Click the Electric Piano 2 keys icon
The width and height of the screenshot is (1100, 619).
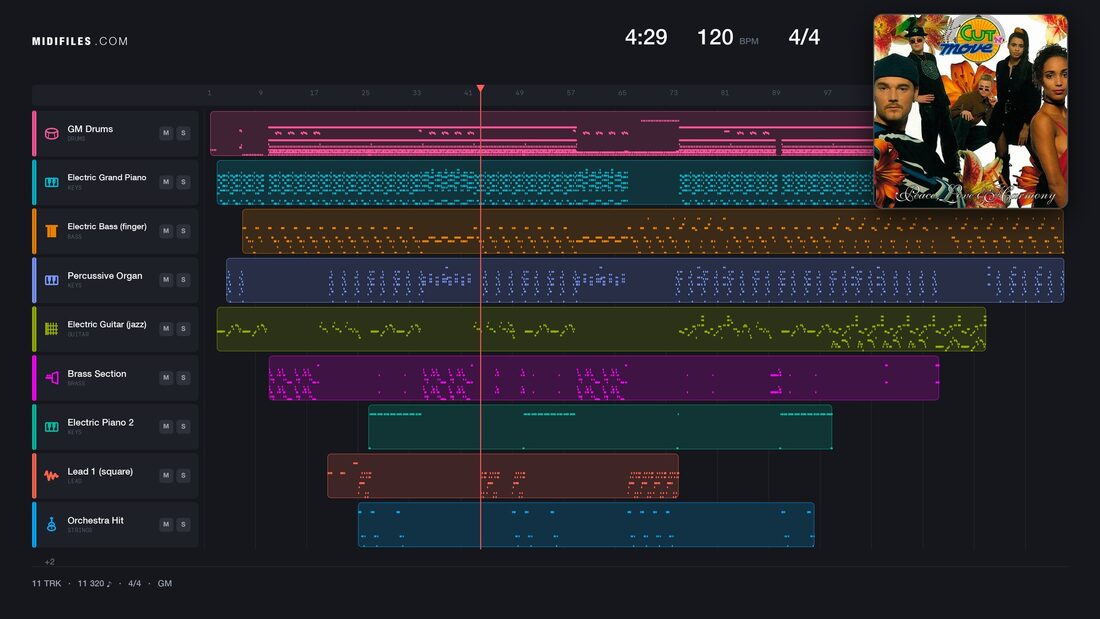click(x=51, y=427)
